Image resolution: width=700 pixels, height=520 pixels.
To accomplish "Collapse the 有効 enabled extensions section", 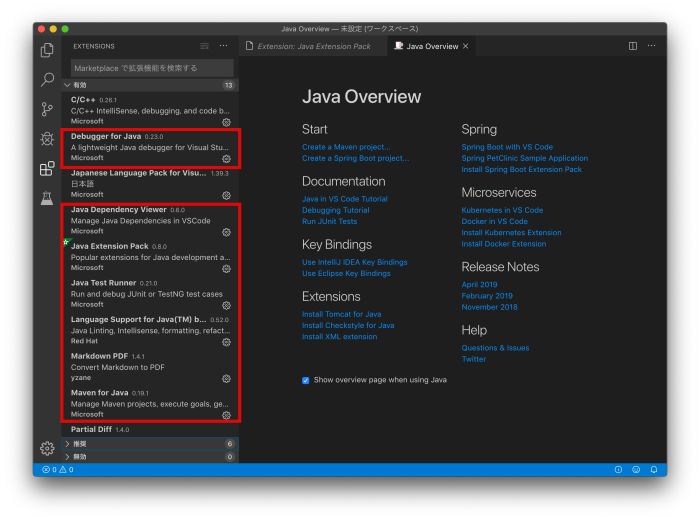I will pyautogui.click(x=150, y=85).
